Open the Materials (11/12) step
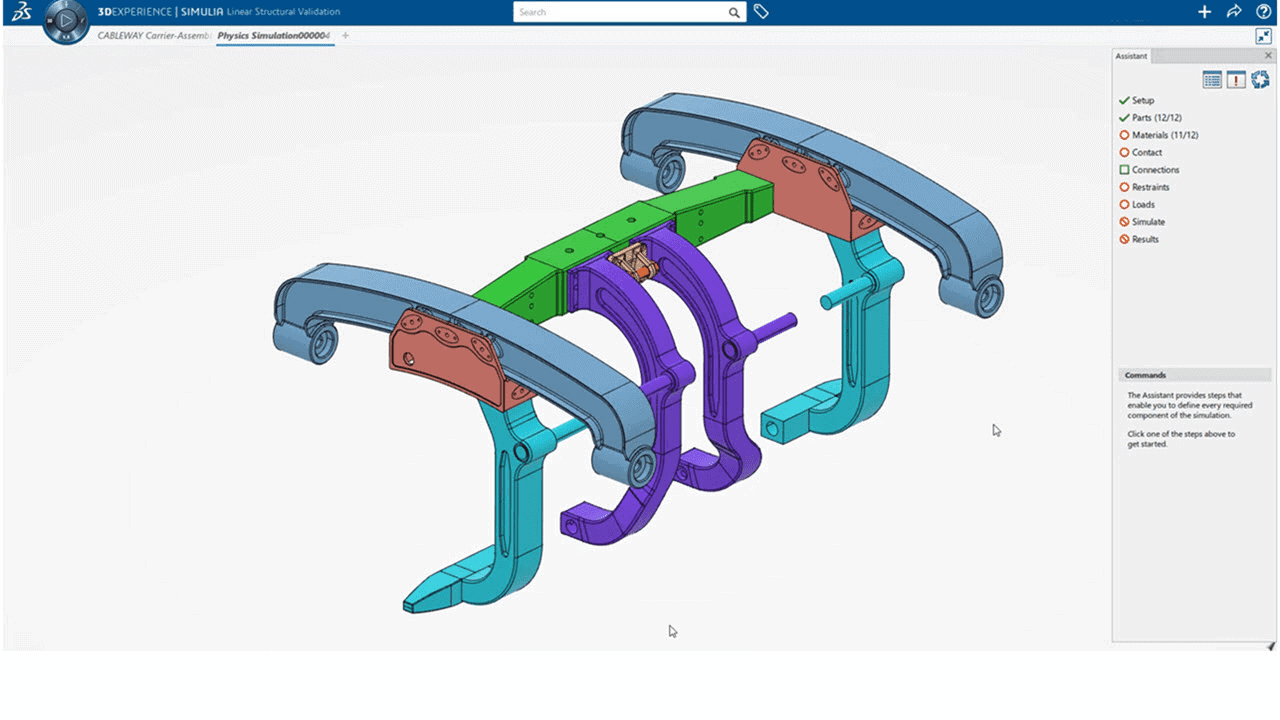The image size is (1280, 720). tap(1164, 135)
